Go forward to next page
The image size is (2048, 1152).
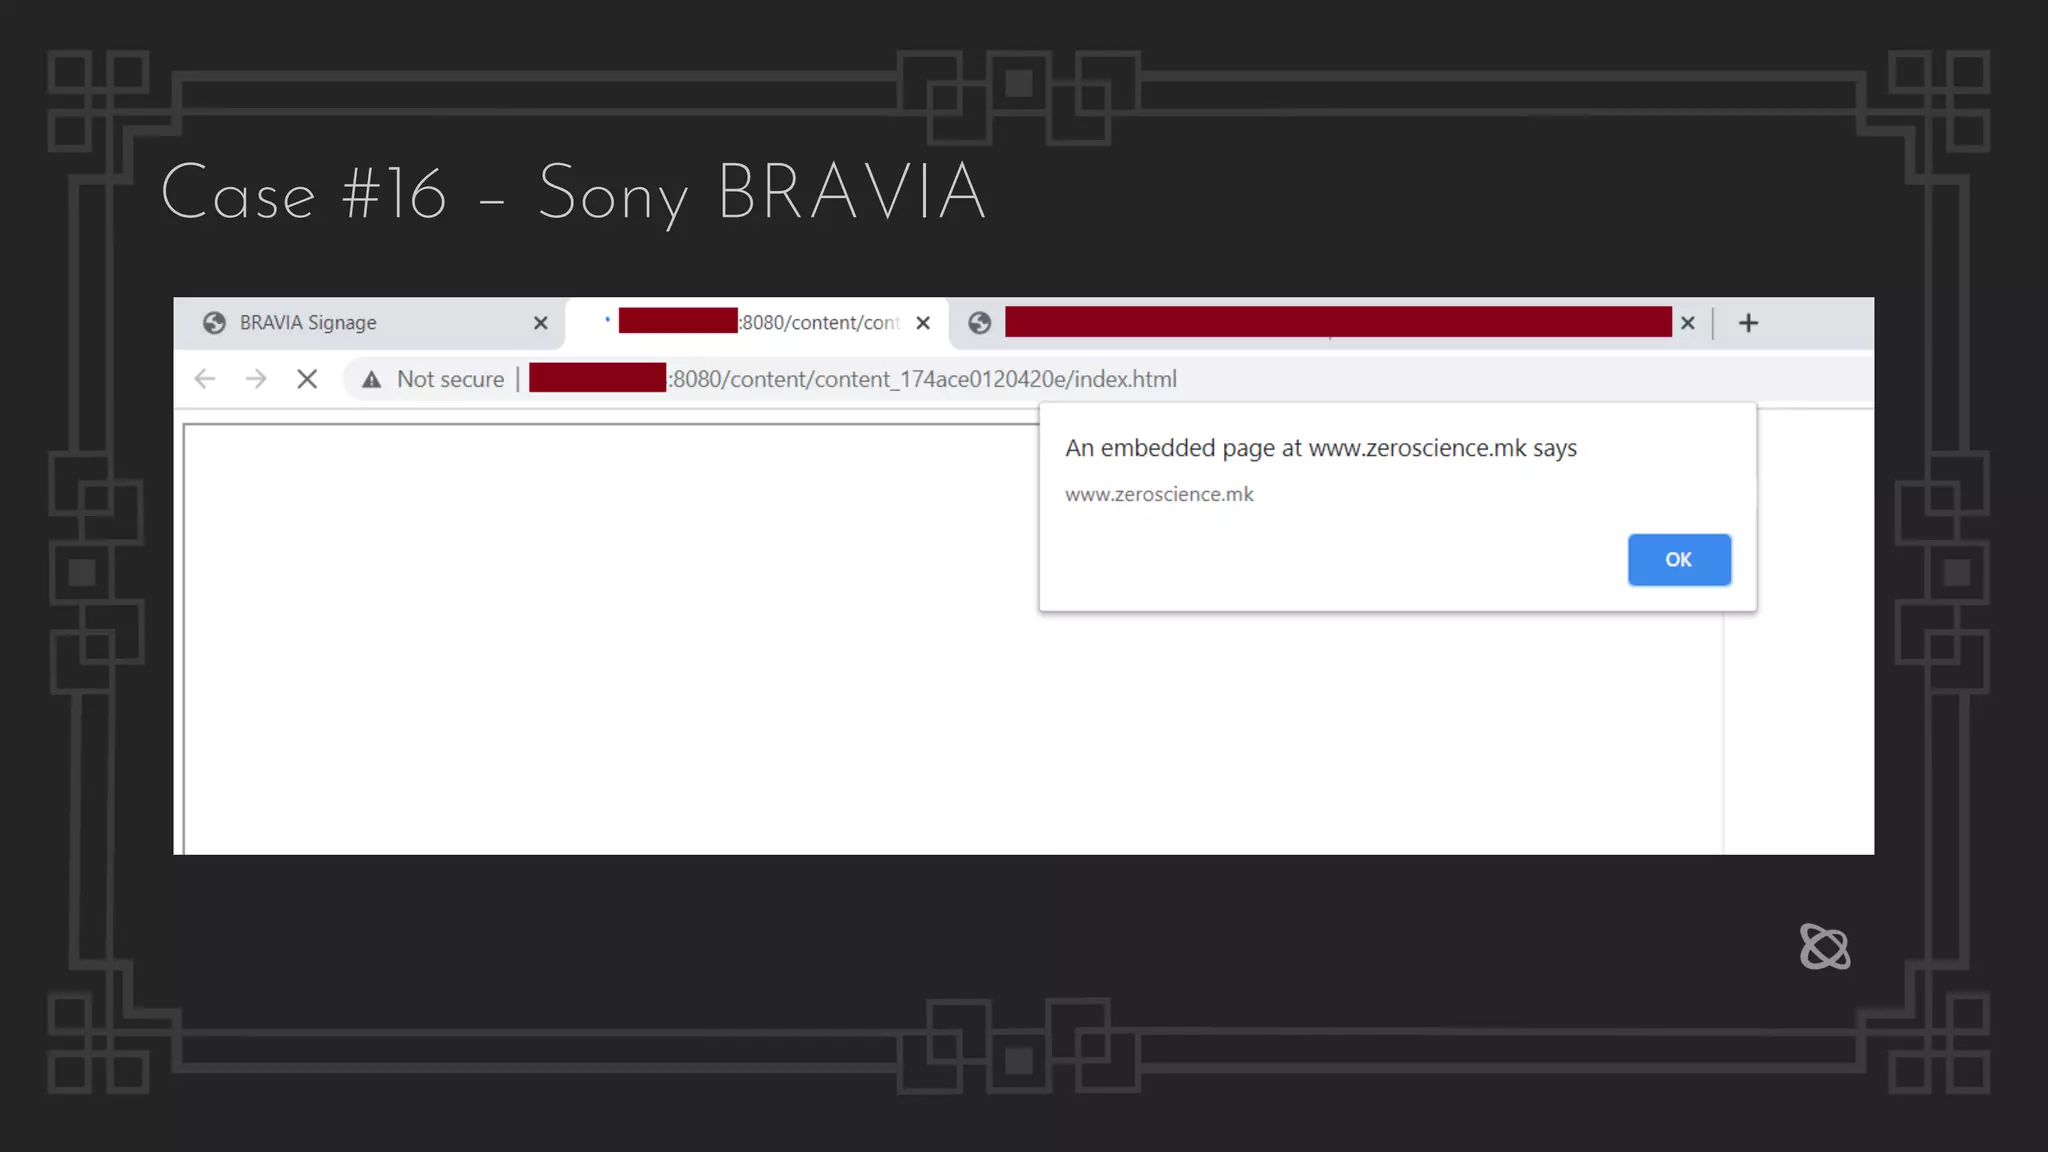[256, 379]
